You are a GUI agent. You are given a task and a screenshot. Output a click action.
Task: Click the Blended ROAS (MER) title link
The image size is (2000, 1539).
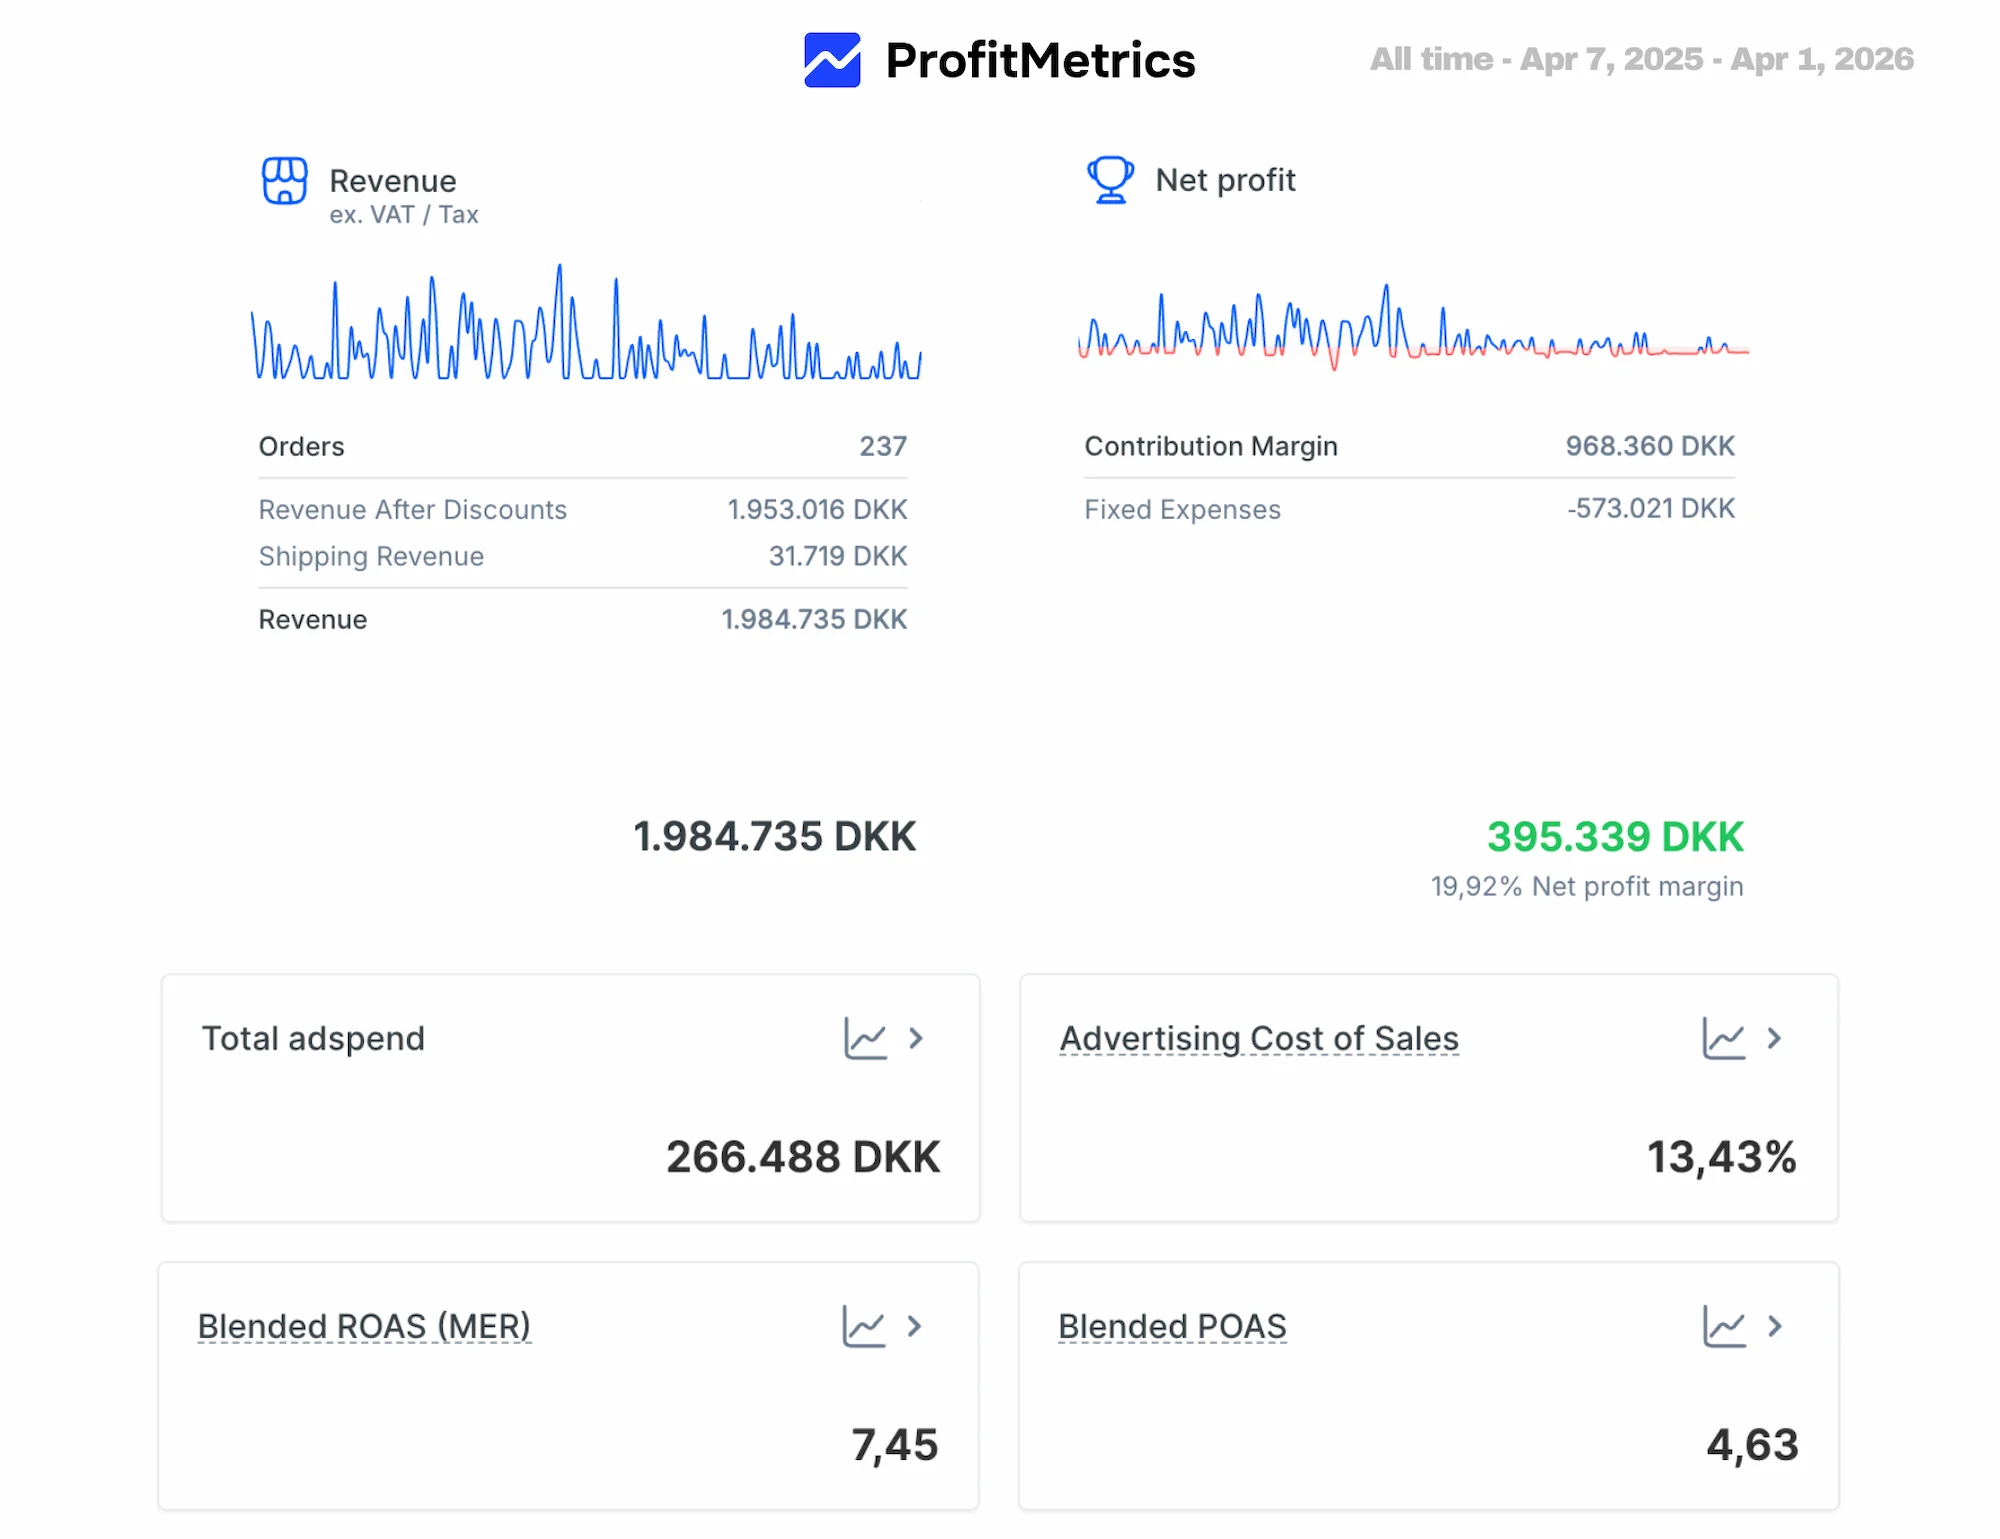click(364, 1327)
